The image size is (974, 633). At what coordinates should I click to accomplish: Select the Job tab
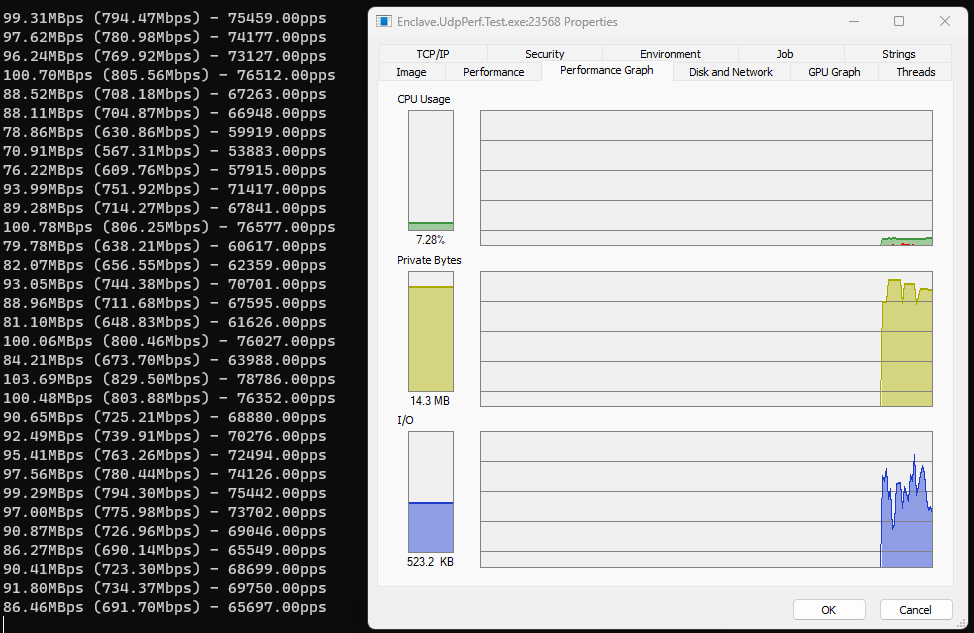click(785, 54)
